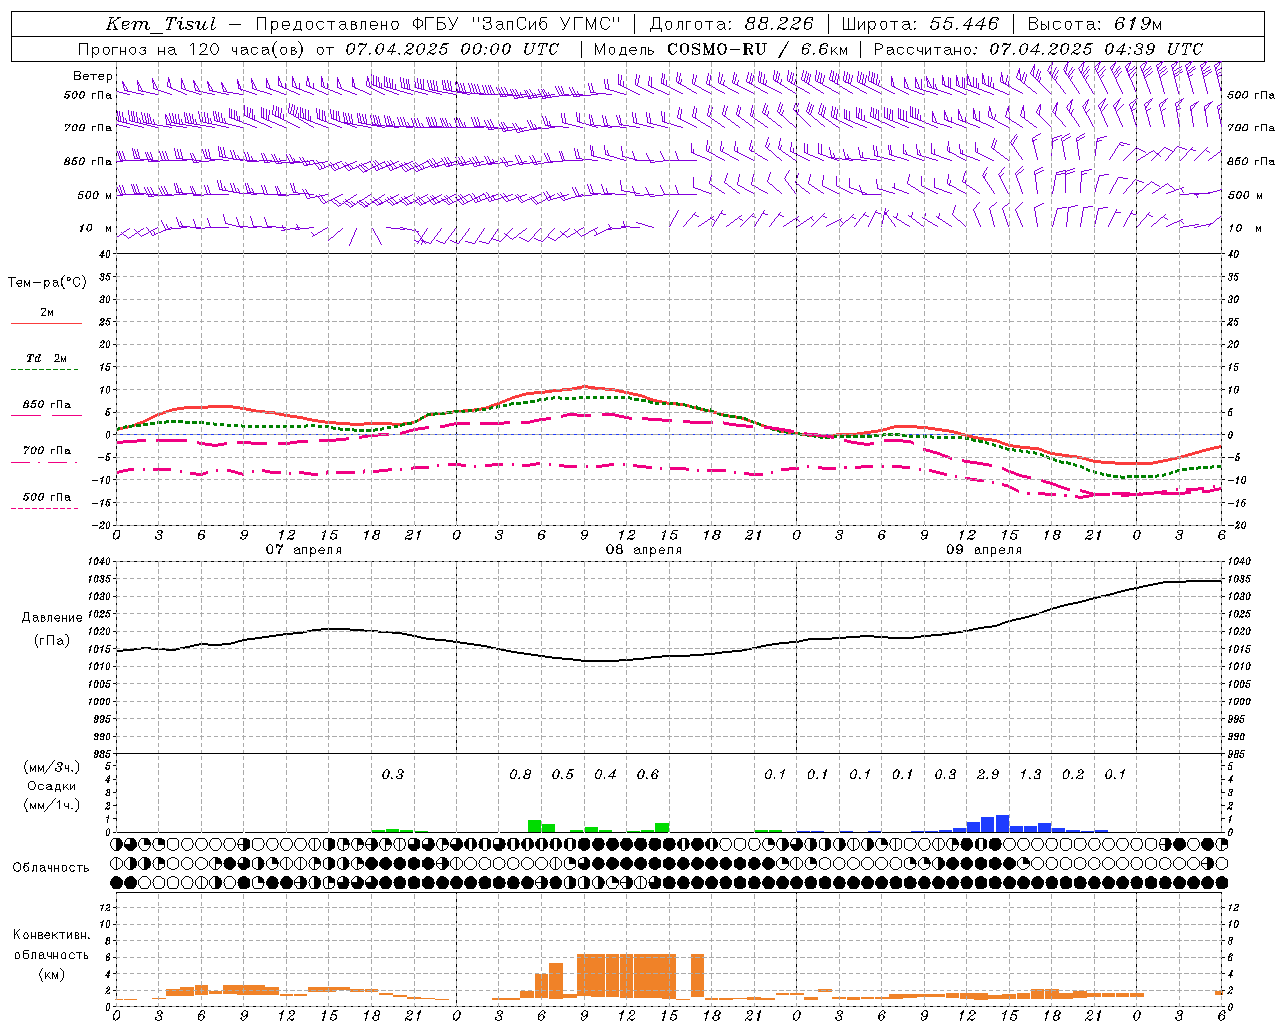The width and height of the screenshot is (1280, 1024).
Task: Select the Осадки precipitation label
Action: pyautogui.click(x=52, y=786)
